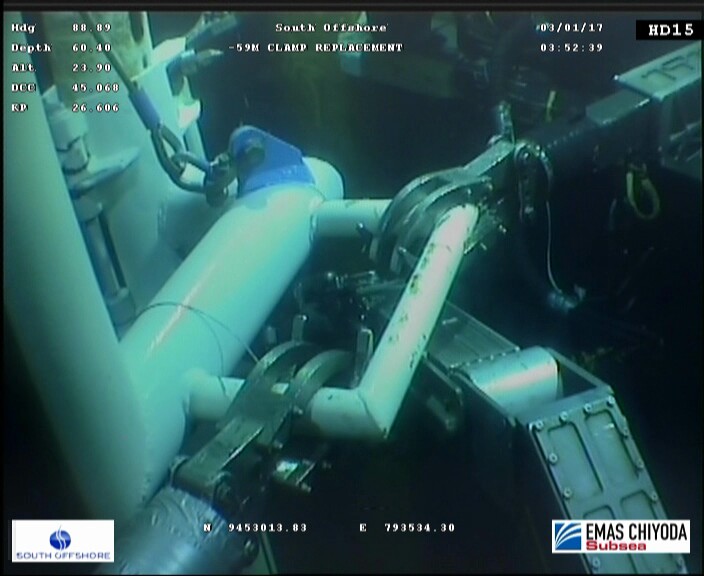Click the South Offshore title text
The height and width of the screenshot is (576, 704).
click(x=330, y=28)
